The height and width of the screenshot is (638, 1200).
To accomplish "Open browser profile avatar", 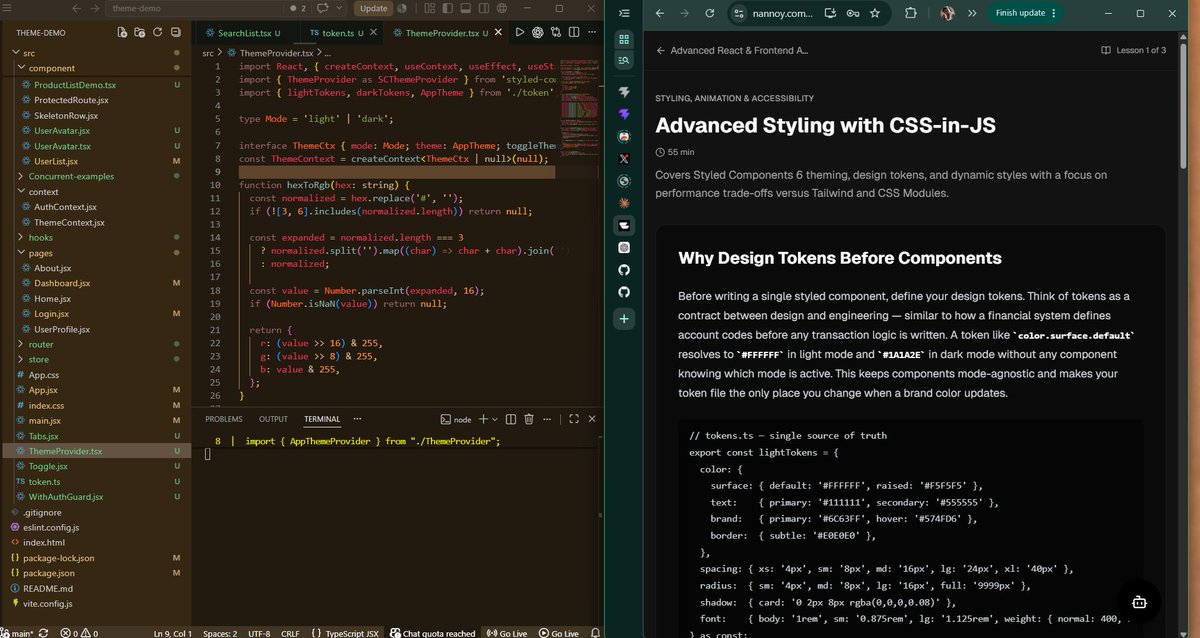I will point(947,13).
